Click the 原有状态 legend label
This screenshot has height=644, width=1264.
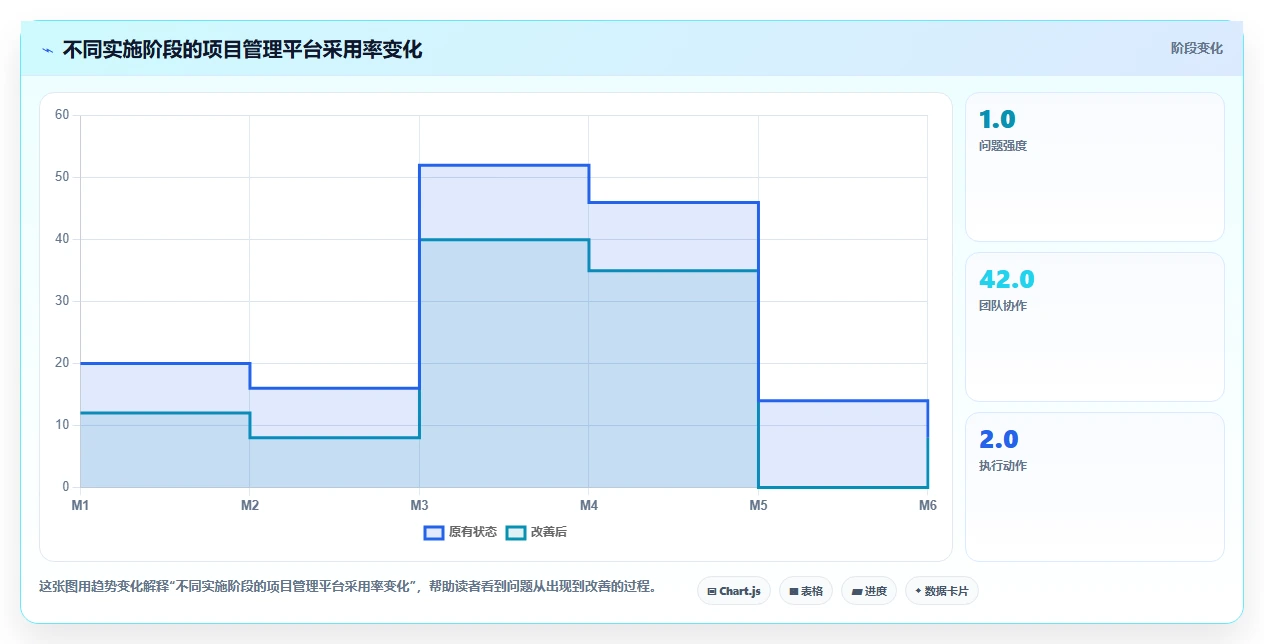(x=473, y=532)
